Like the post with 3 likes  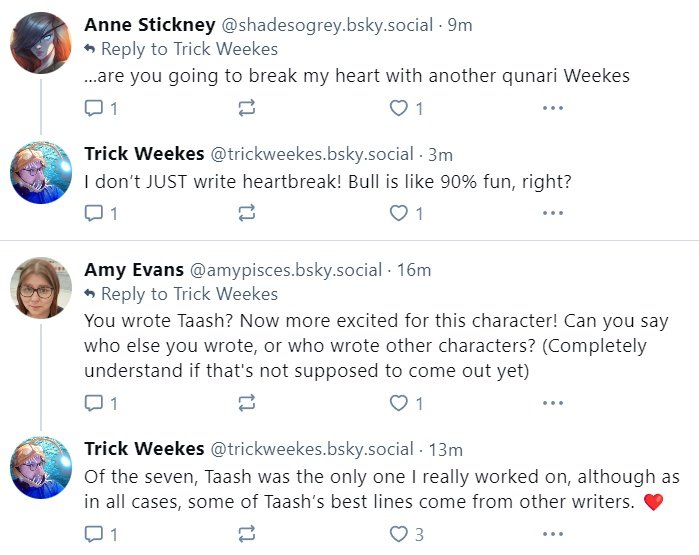(x=399, y=535)
